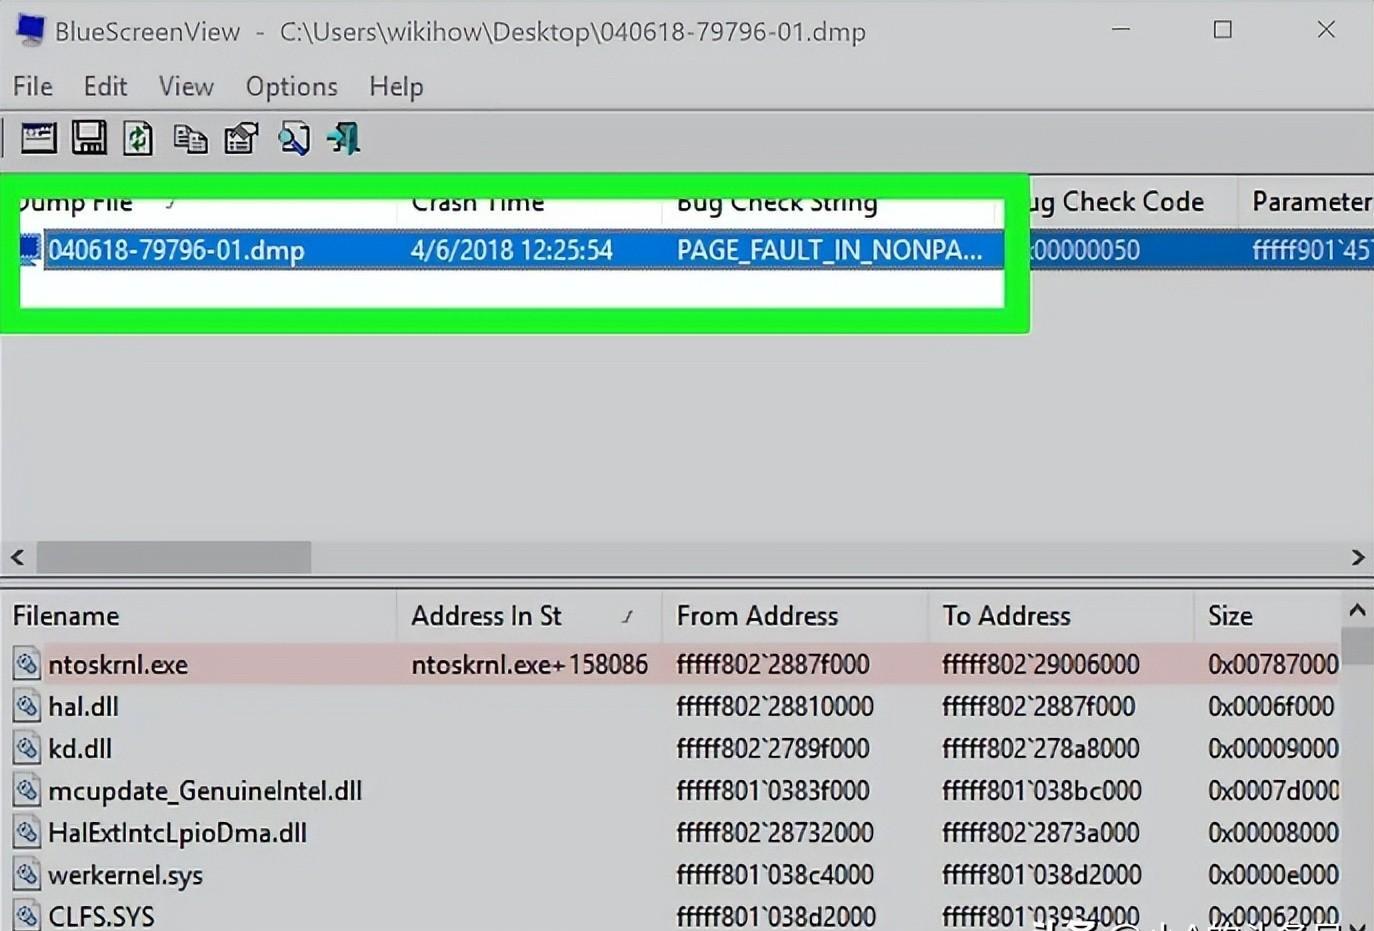The height and width of the screenshot is (931, 1374).
Task: Click the horizontal scrollbar thumb
Action: pyautogui.click(x=174, y=557)
